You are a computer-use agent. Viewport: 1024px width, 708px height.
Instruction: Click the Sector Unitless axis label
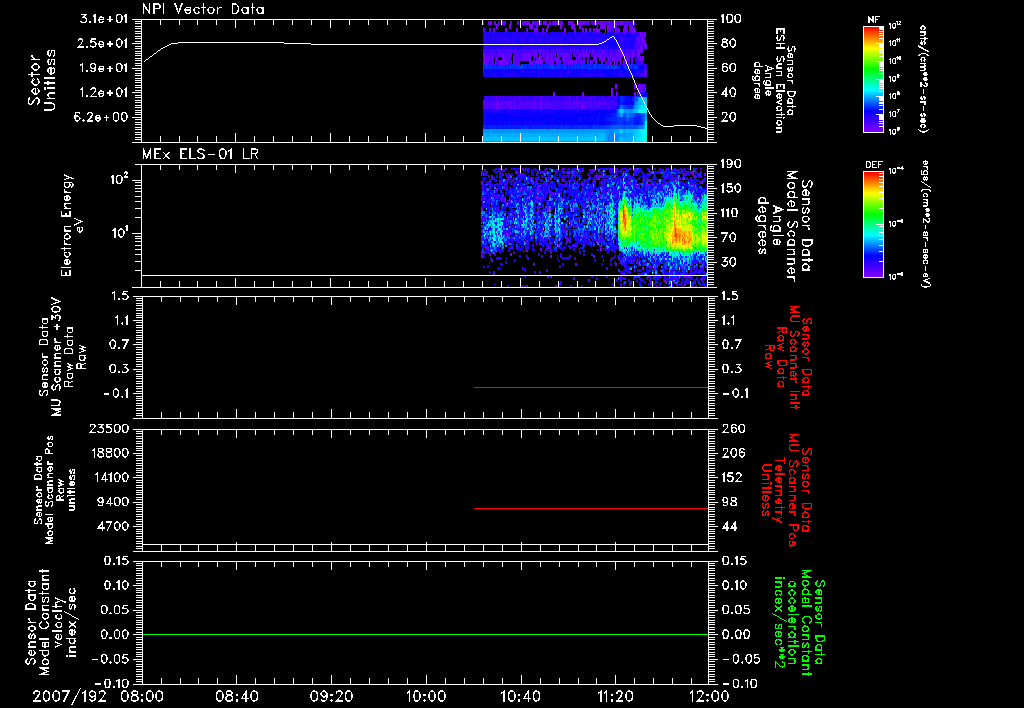click(42, 80)
